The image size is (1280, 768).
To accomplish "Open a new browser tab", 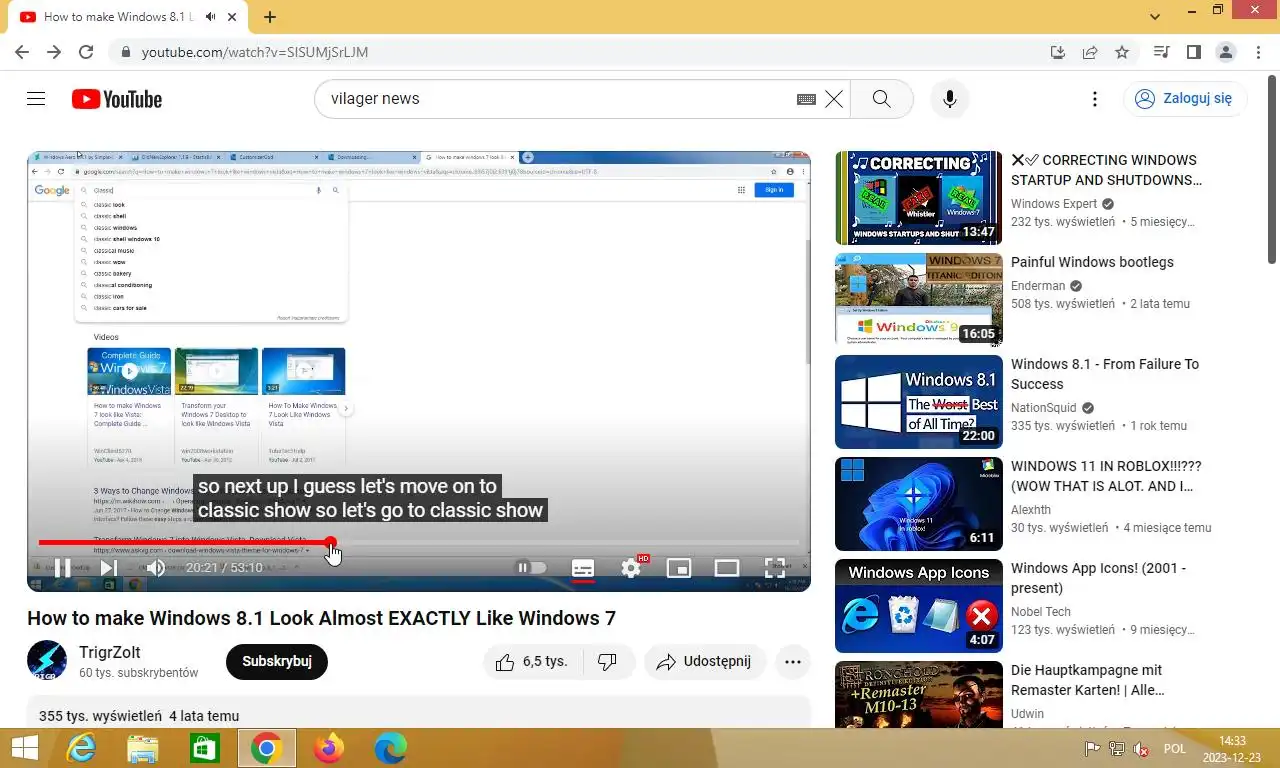I will point(270,17).
